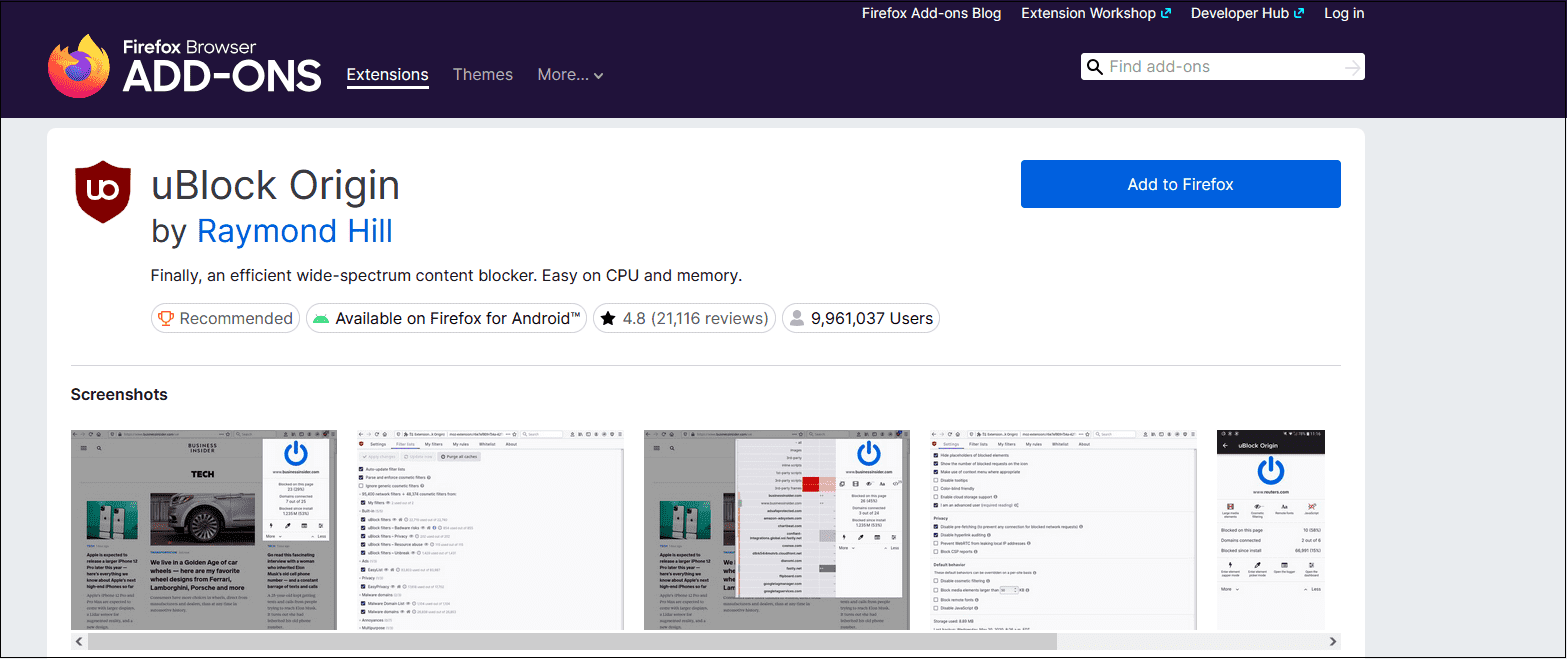Click the Log in link
The width and height of the screenshot is (1567, 659).
coord(1343,13)
